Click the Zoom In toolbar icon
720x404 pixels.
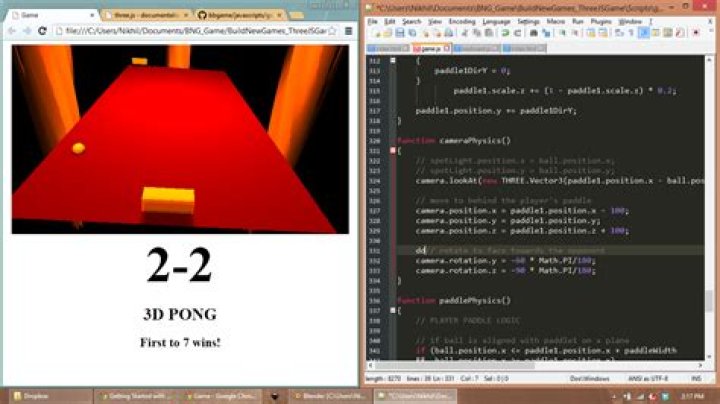click(x=562, y=33)
